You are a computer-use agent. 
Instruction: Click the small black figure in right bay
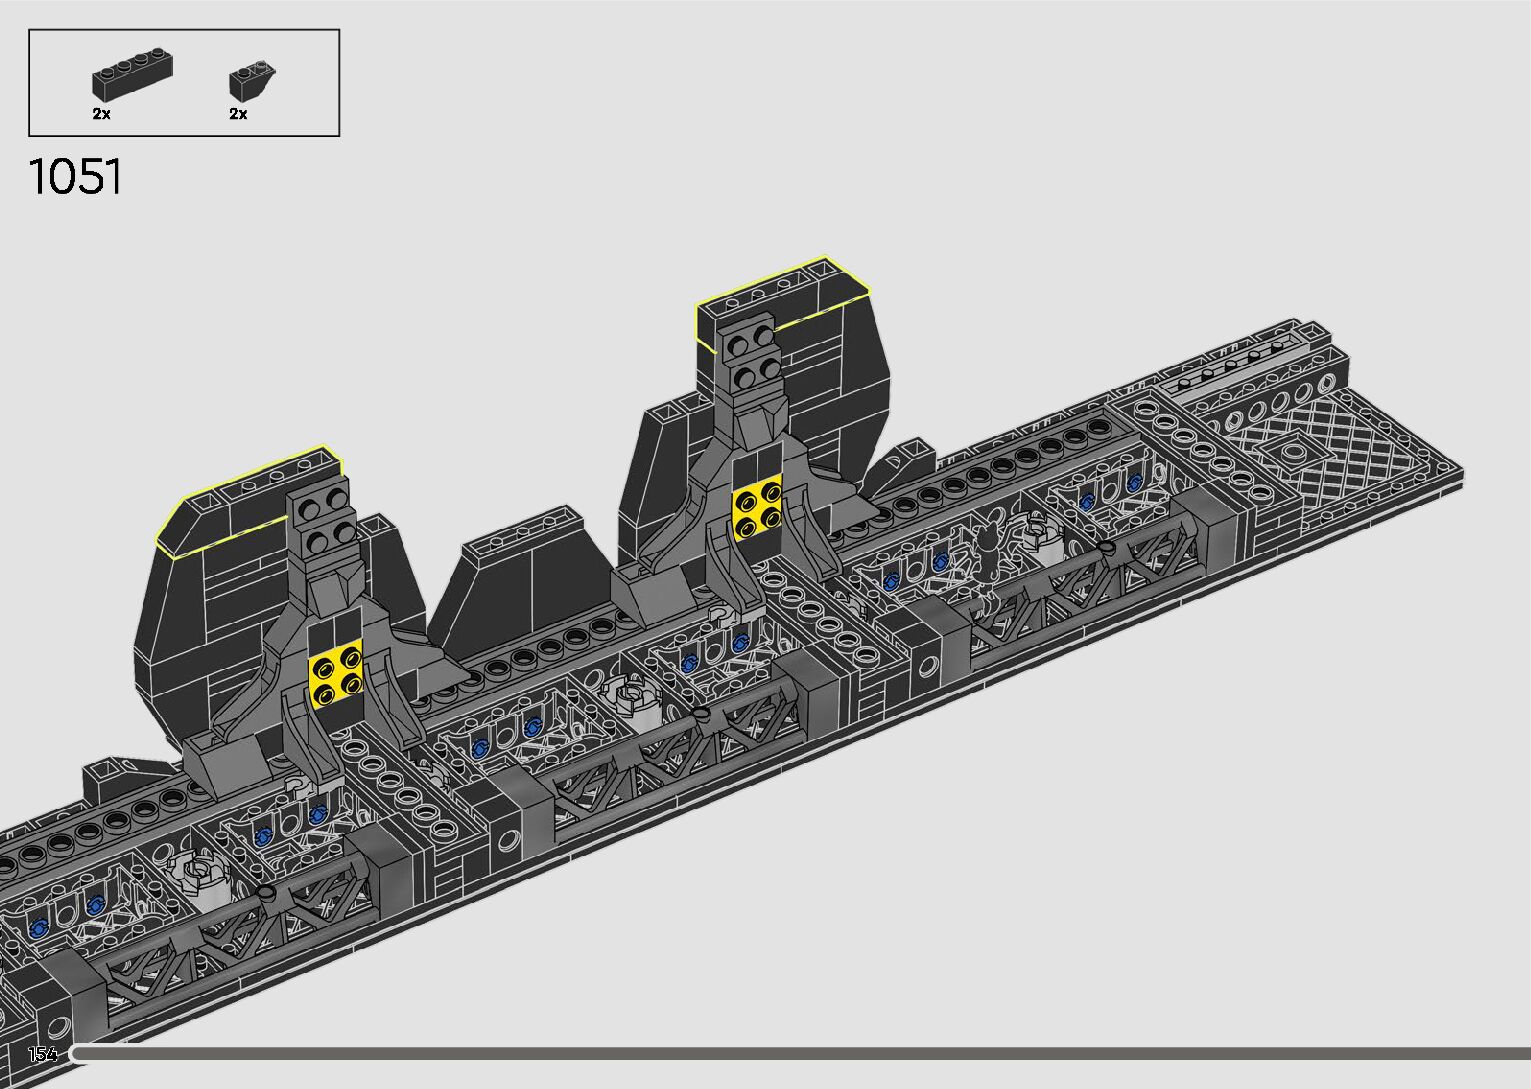point(987,558)
